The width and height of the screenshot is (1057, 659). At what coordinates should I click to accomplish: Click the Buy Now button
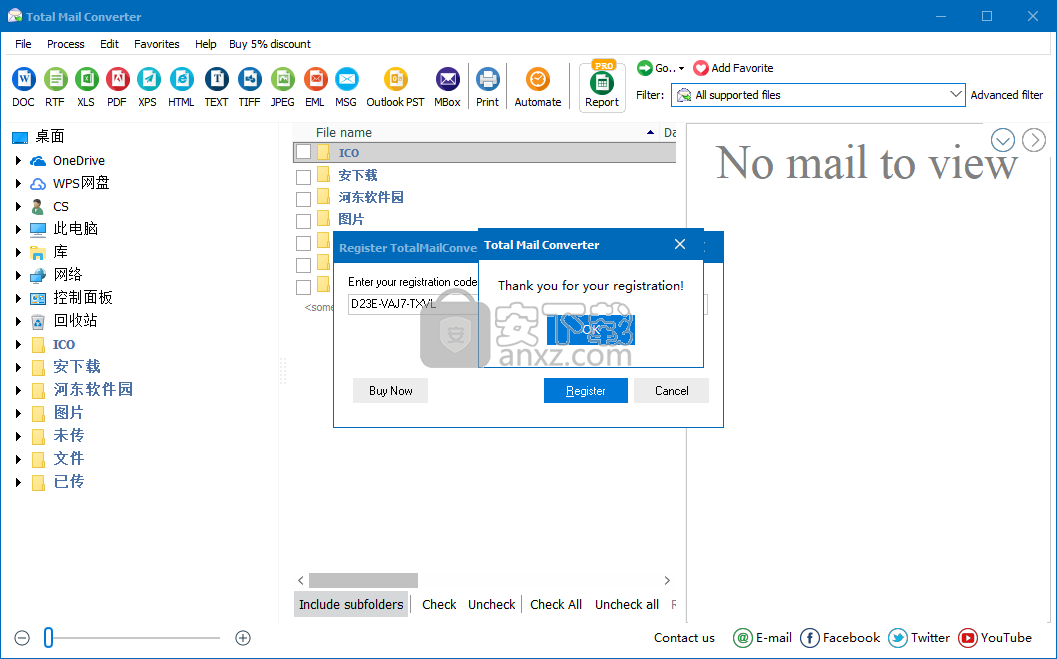coord(390,391)
